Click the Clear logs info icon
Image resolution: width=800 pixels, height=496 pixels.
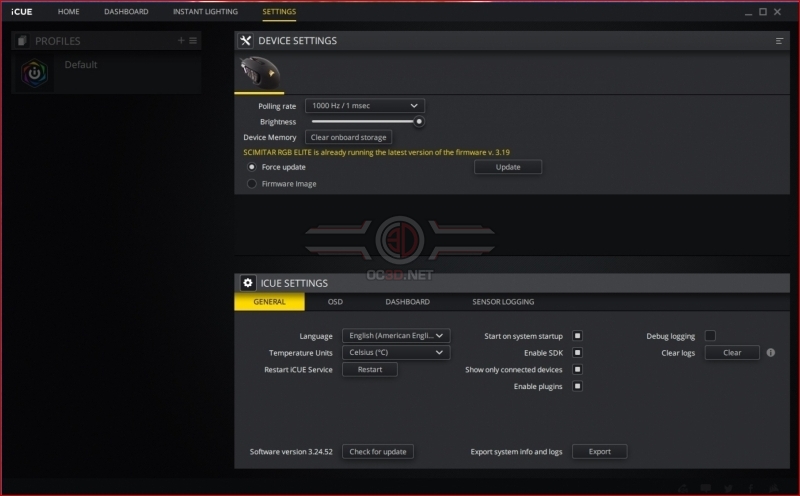point(770,353)
